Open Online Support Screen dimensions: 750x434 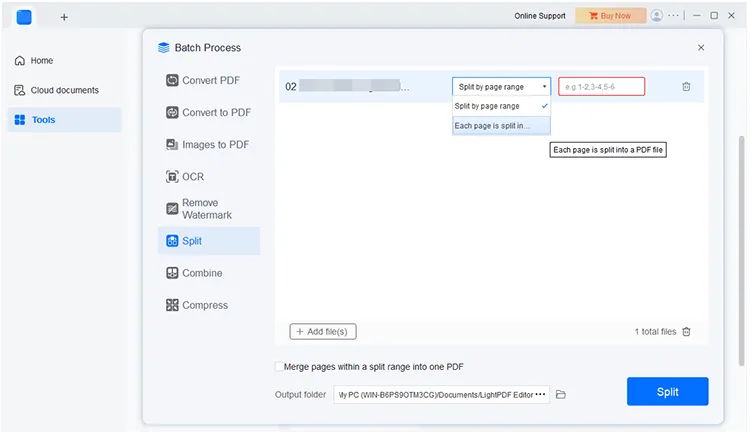(540, 16)
